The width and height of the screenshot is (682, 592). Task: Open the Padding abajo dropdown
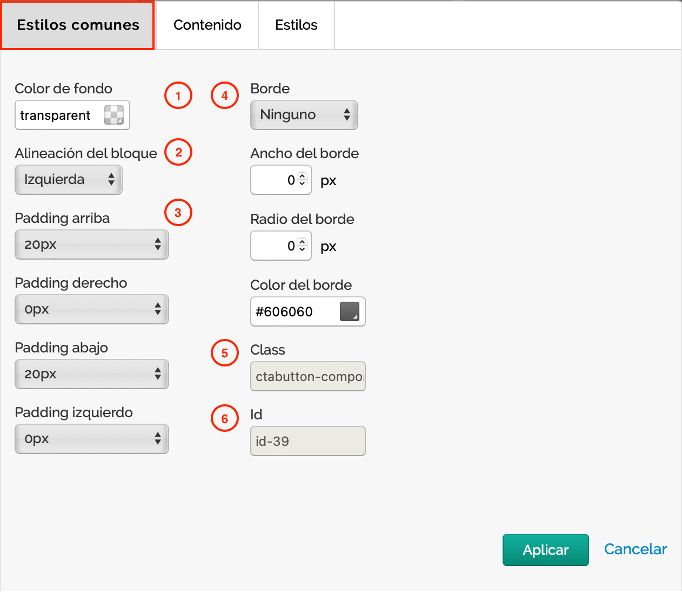tap(91, 374)
